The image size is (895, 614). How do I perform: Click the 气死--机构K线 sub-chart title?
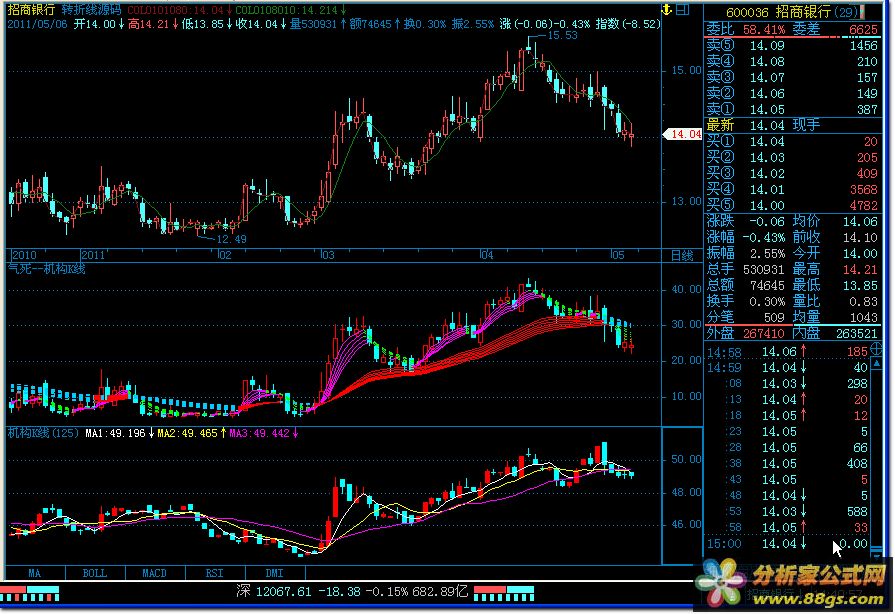point(46,269)
